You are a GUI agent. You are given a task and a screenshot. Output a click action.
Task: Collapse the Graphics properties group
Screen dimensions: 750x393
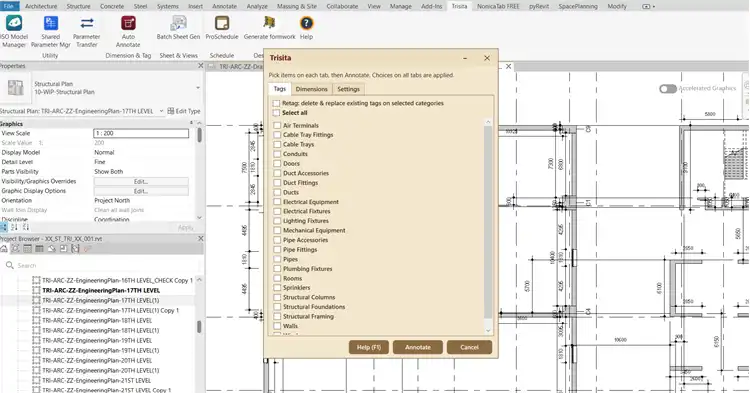(191, 123)
